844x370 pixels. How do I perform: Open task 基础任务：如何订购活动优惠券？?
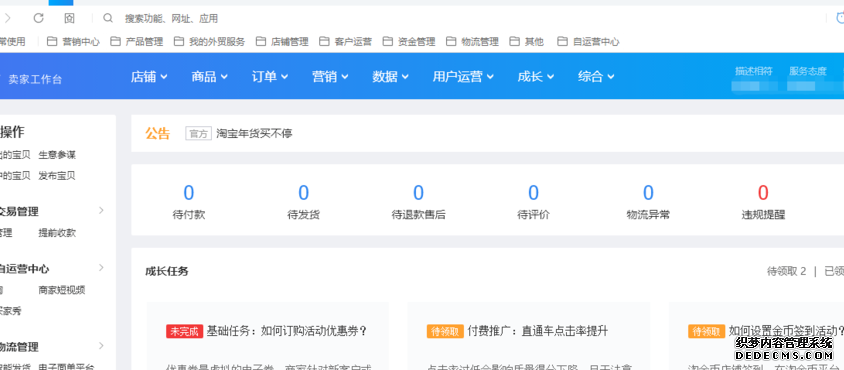287,331
